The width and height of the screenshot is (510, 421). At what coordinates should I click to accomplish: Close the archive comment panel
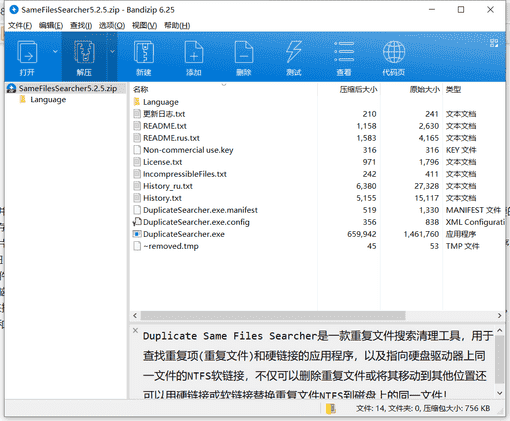[x=135, y=330]
